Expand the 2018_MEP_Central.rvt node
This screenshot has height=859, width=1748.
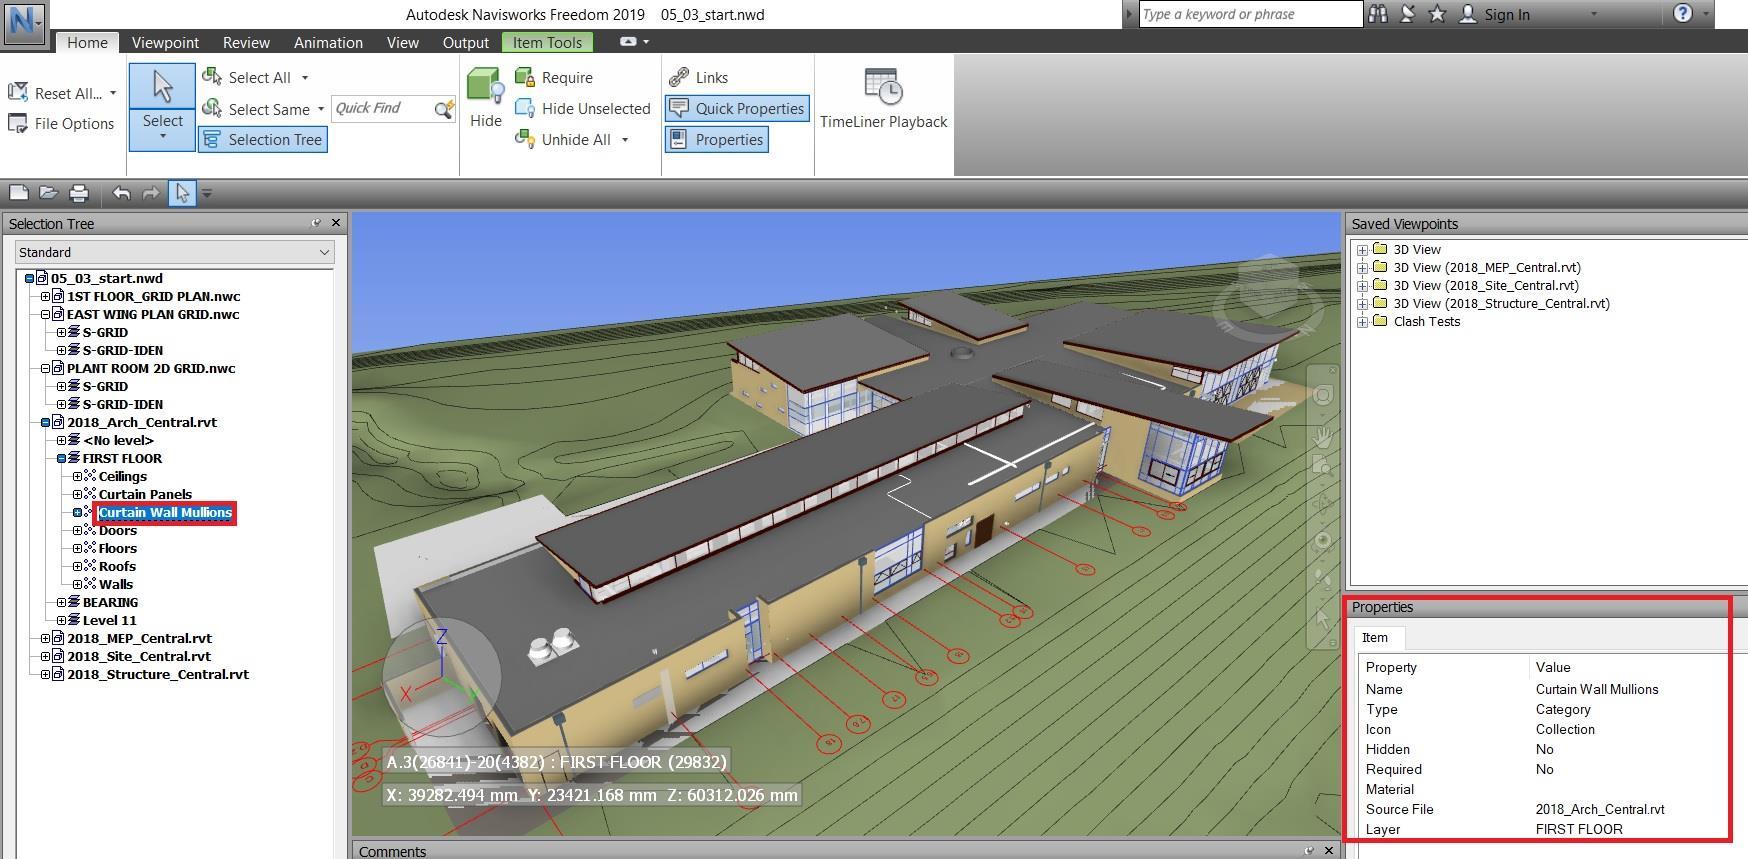(x=45, y=638)
